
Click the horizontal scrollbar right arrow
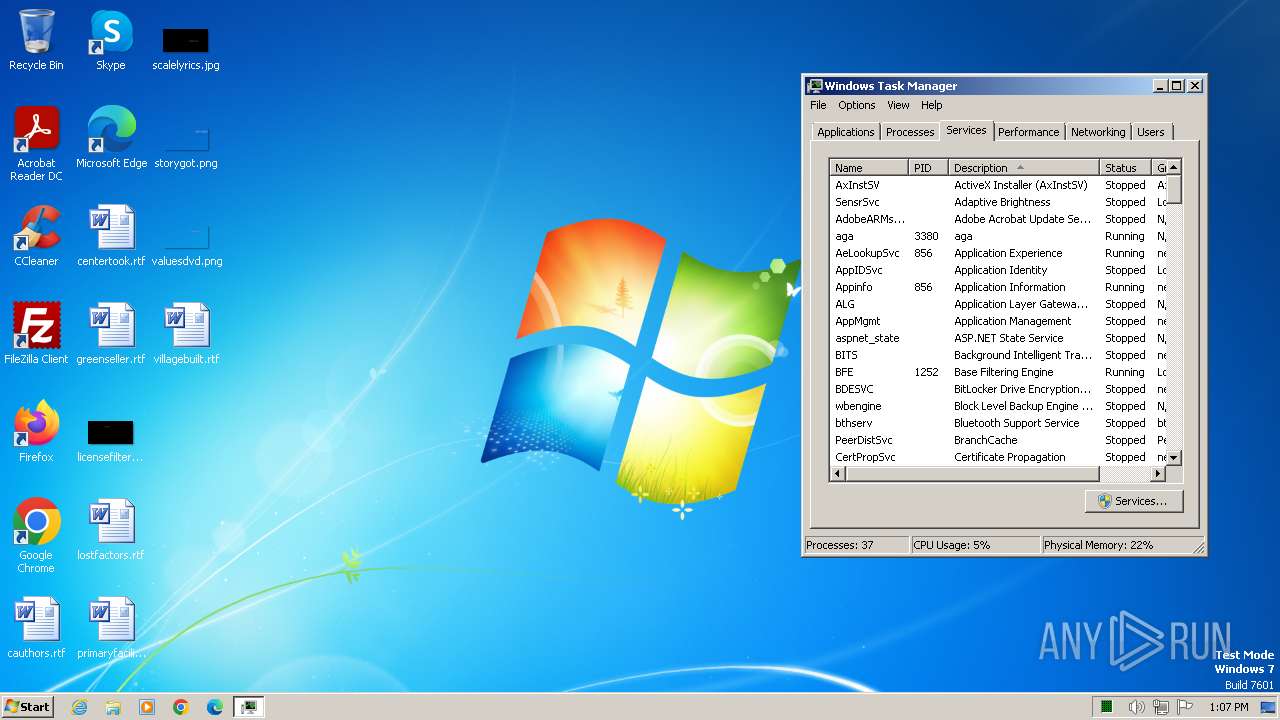point(1159,473)
